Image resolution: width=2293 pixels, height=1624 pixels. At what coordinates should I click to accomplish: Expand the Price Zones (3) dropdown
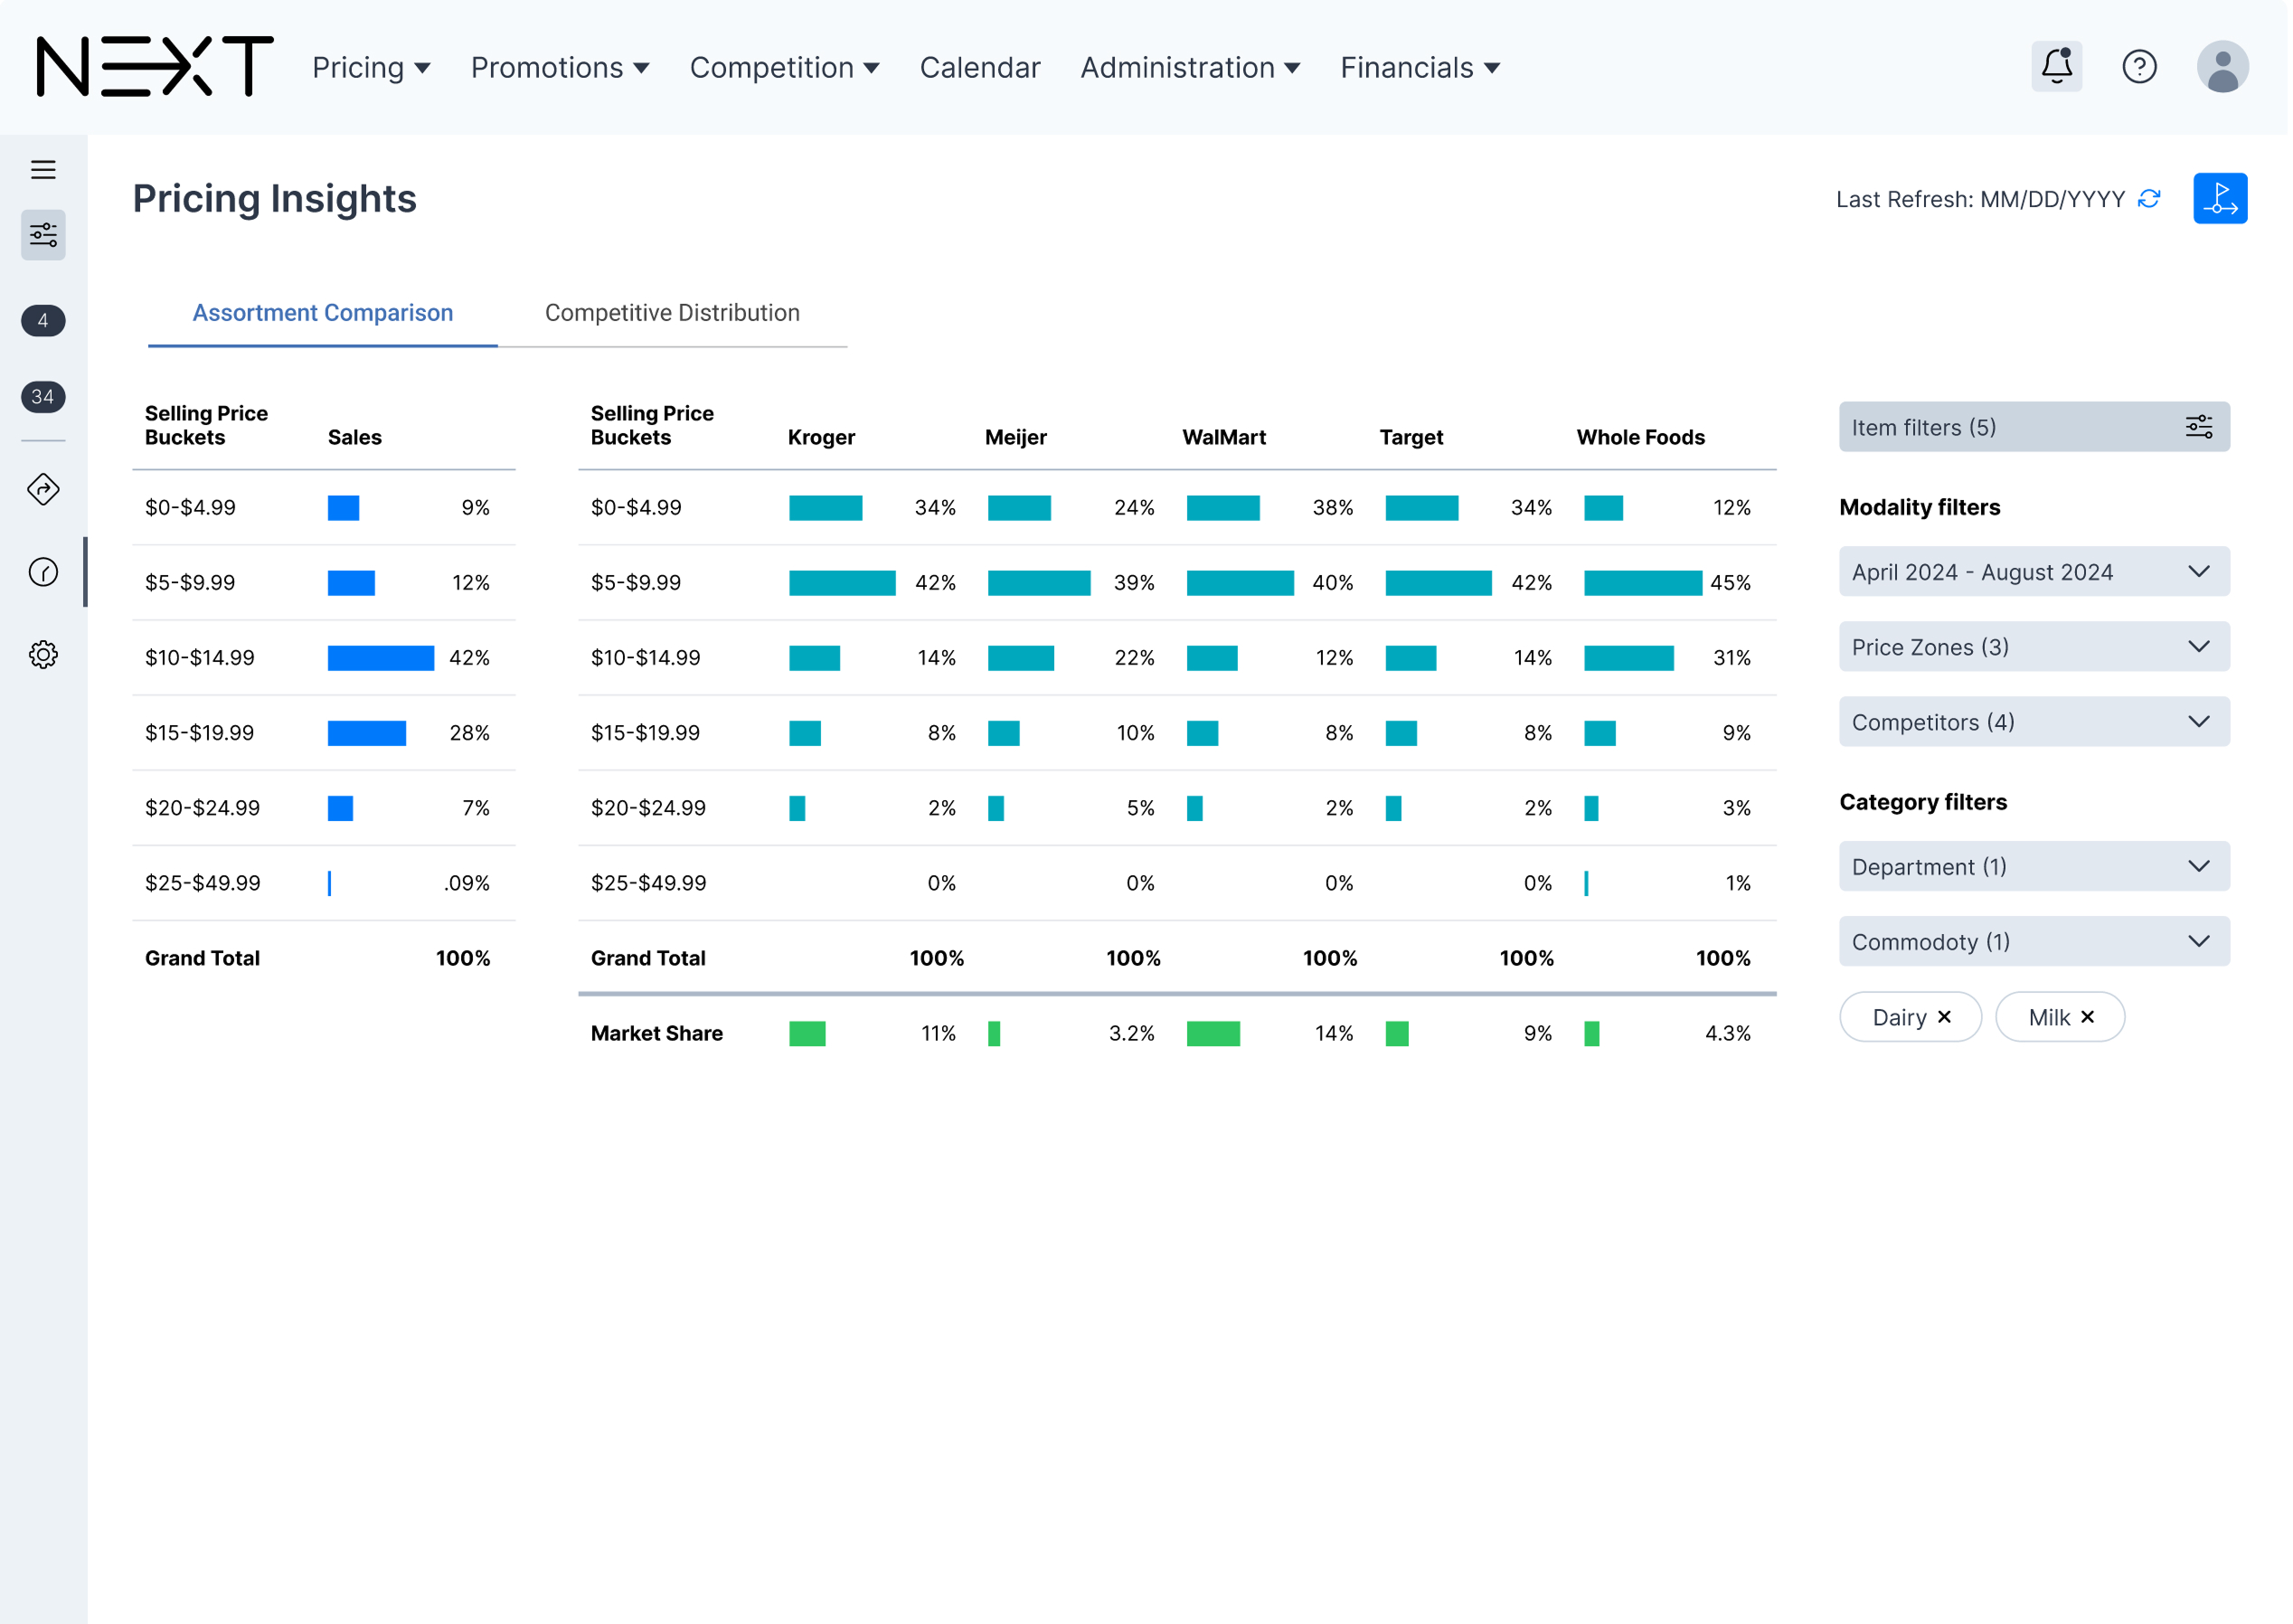(2033, 647)
